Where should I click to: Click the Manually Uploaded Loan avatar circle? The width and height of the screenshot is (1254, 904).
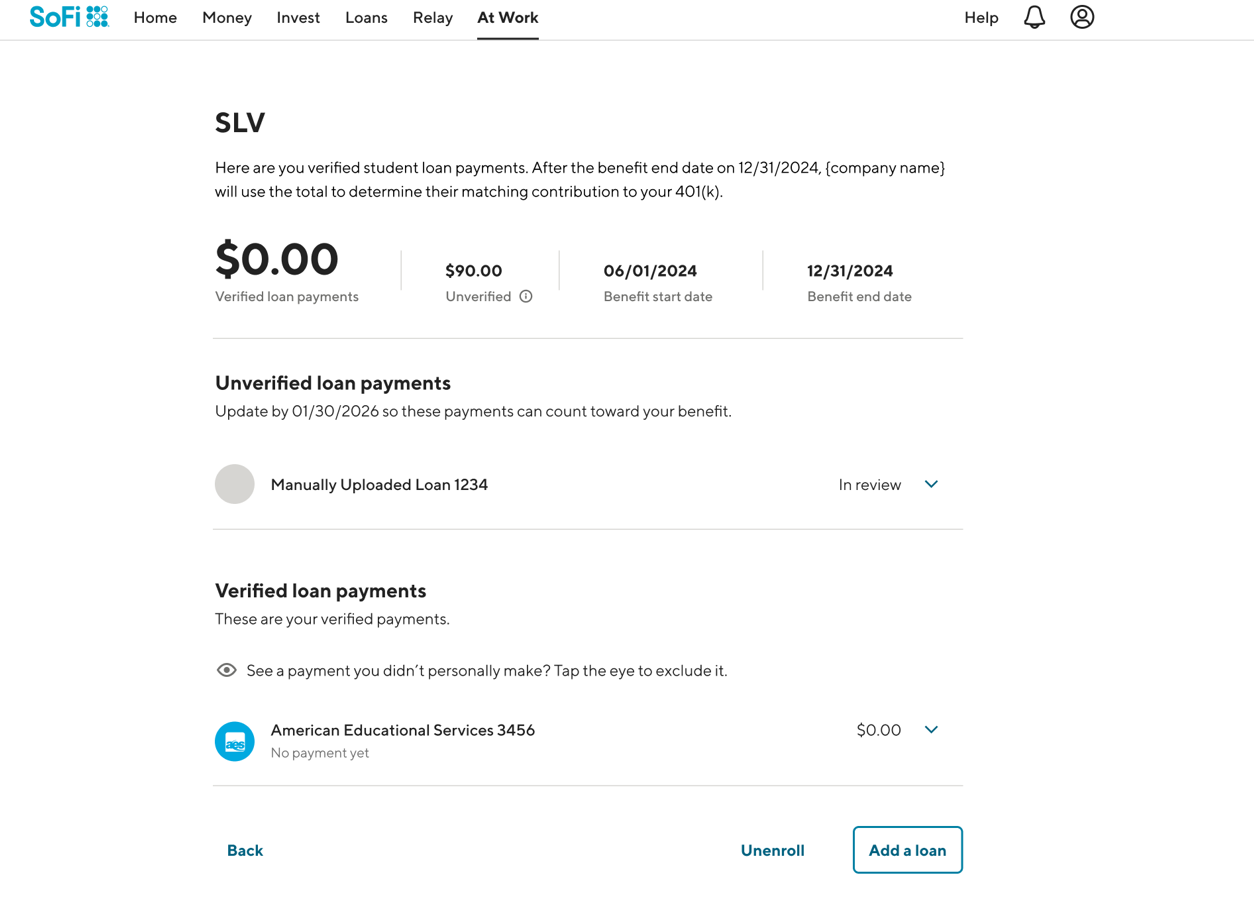(235, 484)
